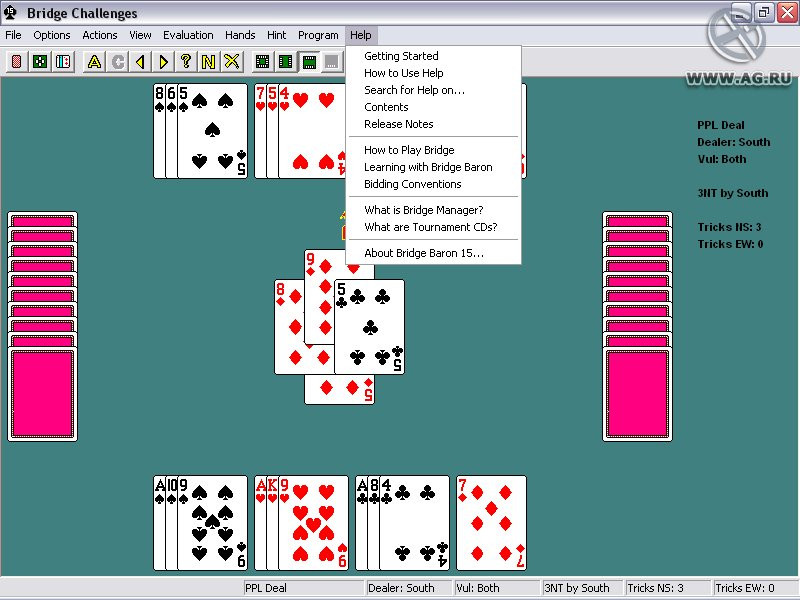Click dummy's 4 of hearts
The width and height of the screenshot is (800, 600).
tap(311, 131)
